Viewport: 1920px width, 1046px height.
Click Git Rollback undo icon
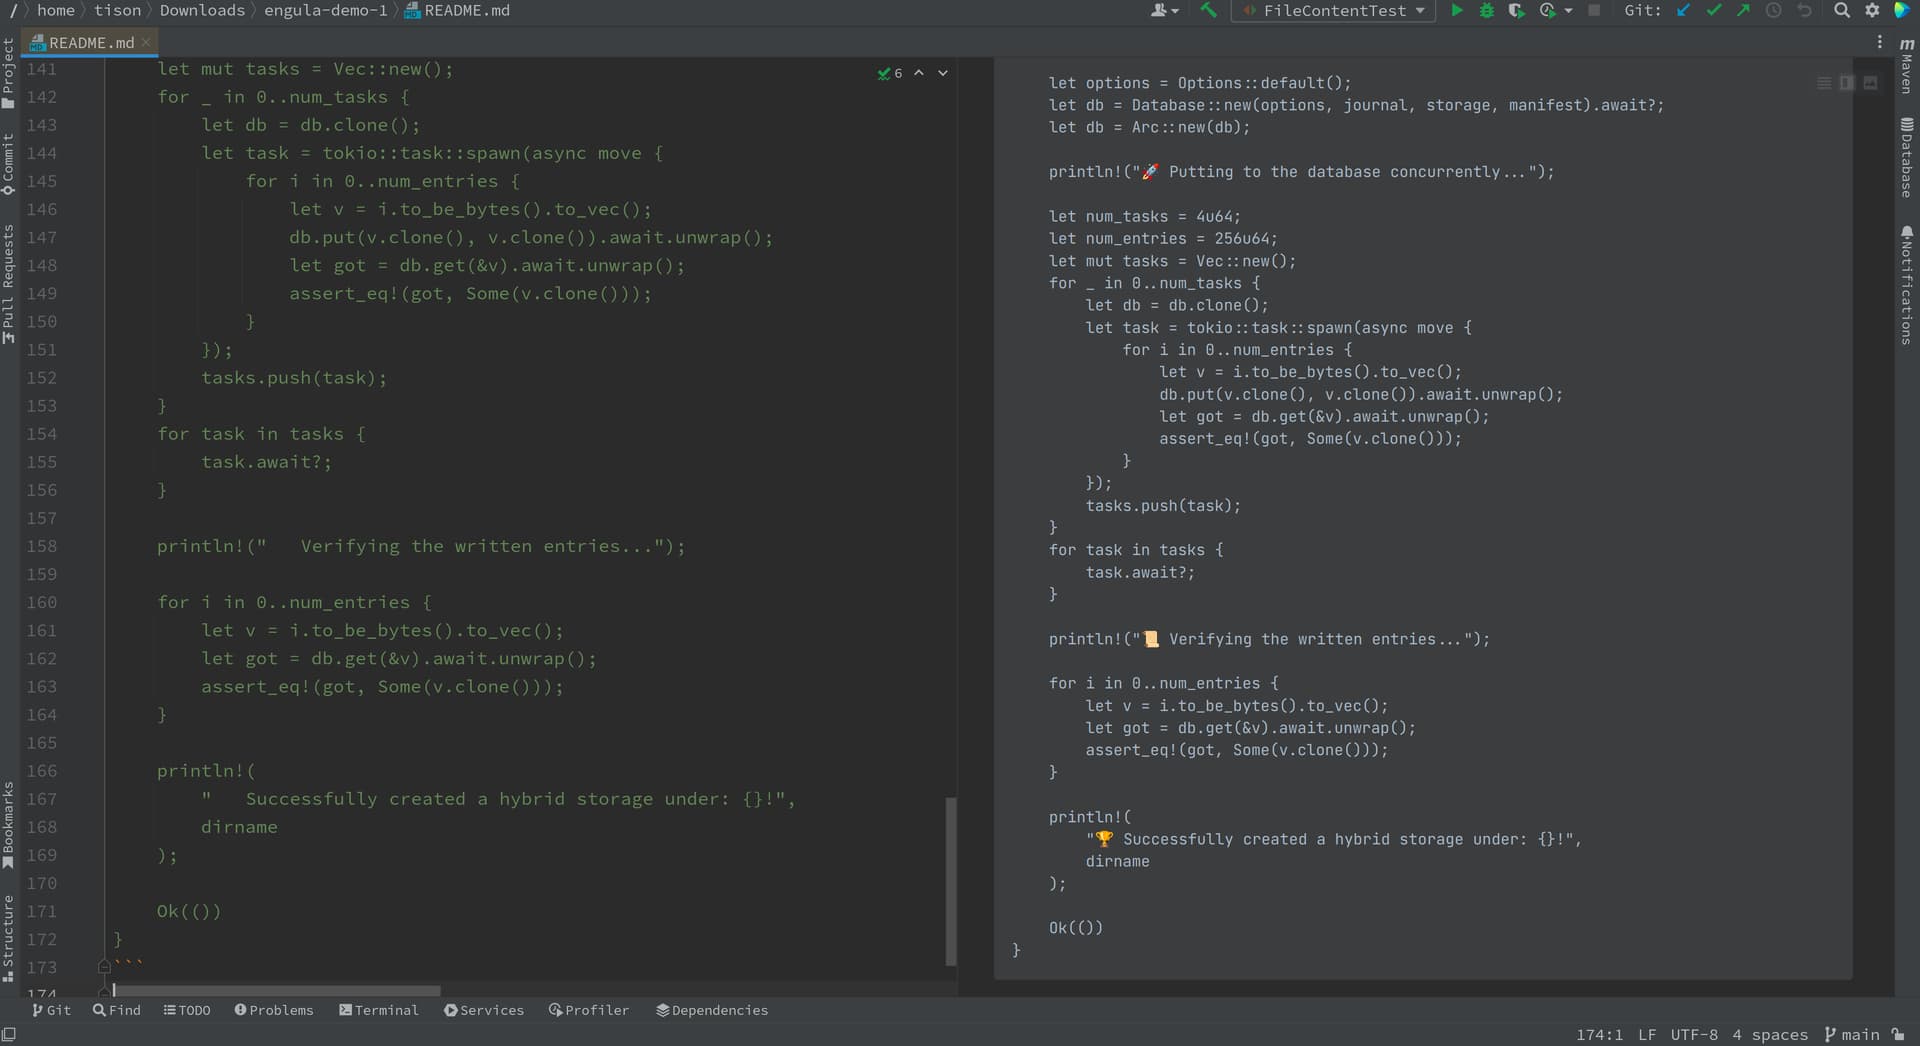tap(1805, 10)
